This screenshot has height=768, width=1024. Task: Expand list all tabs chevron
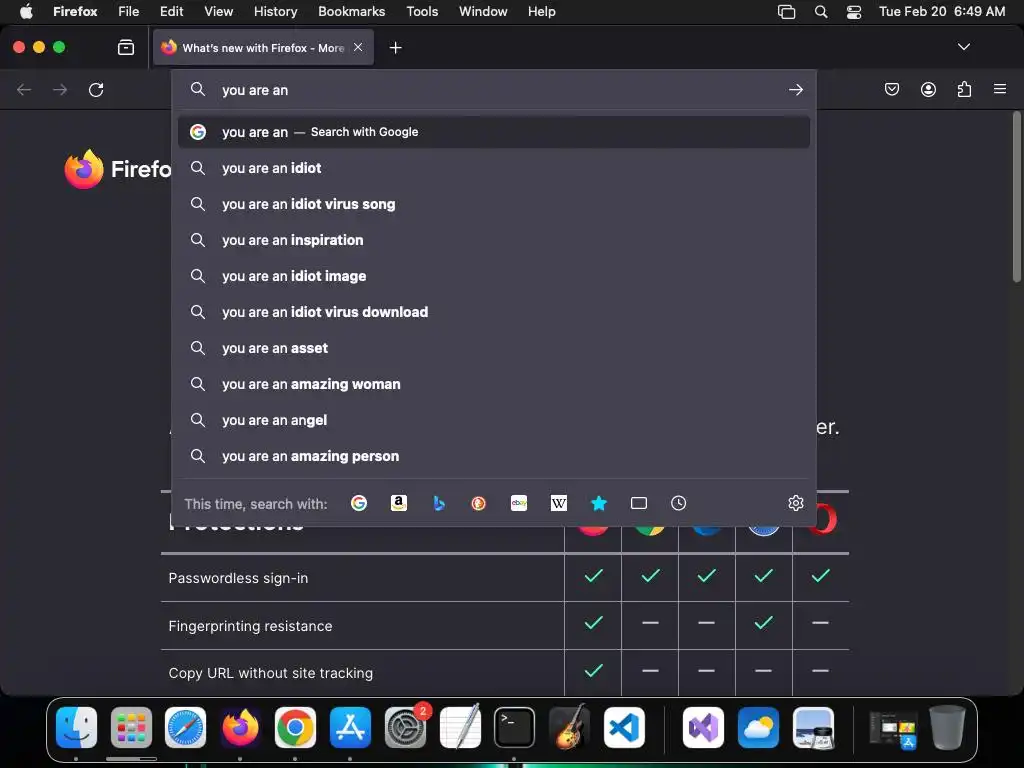tap(963, 47)
